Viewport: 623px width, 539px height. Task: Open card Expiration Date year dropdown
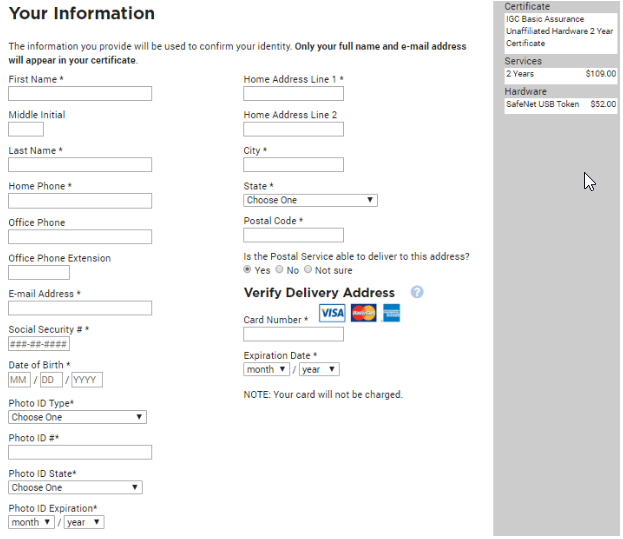point(319,369)
